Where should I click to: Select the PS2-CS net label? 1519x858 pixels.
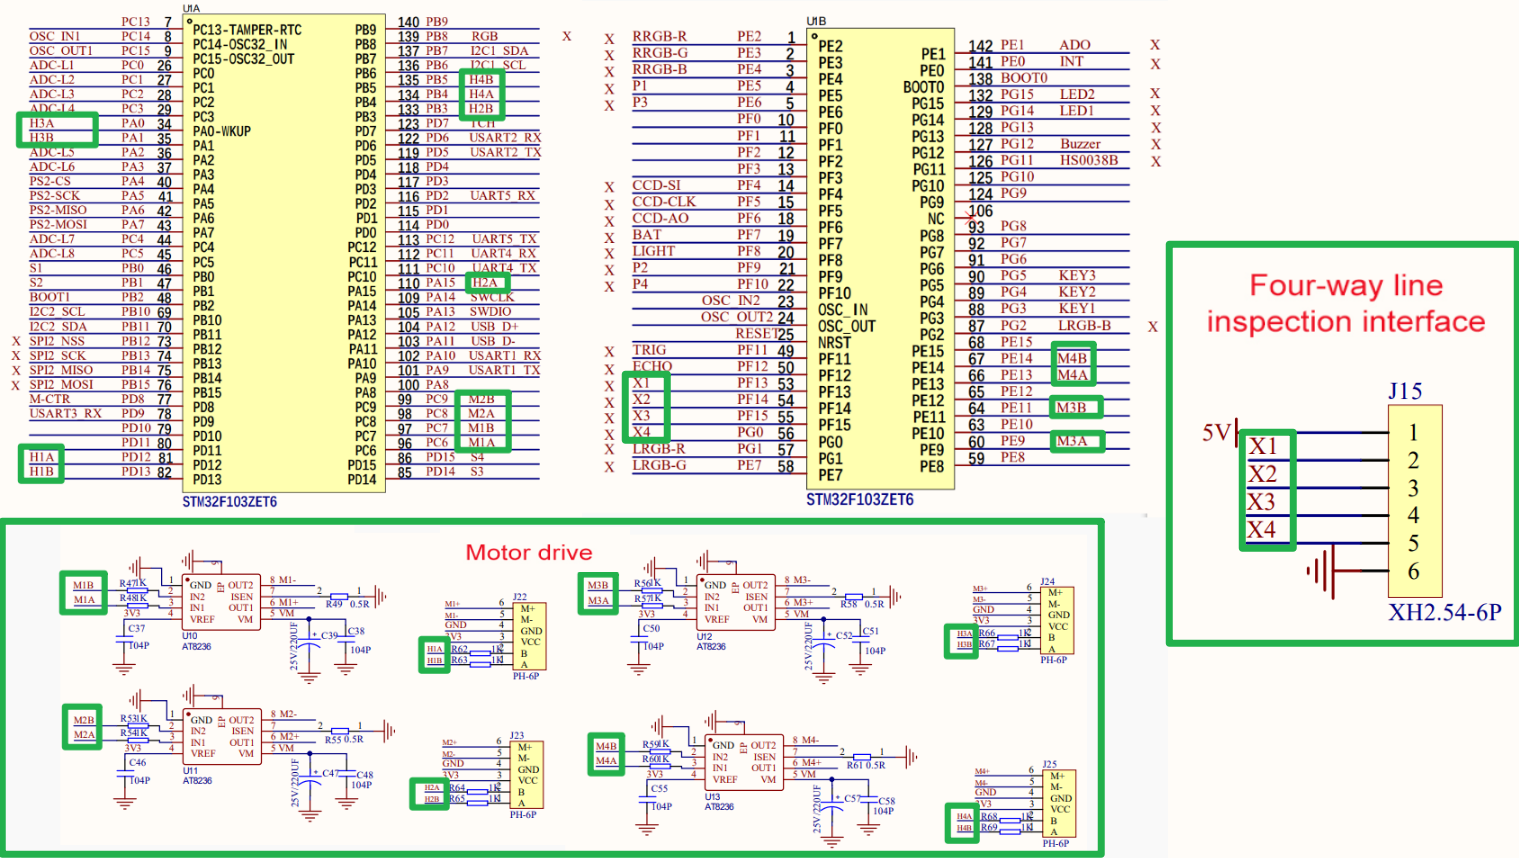50,181
